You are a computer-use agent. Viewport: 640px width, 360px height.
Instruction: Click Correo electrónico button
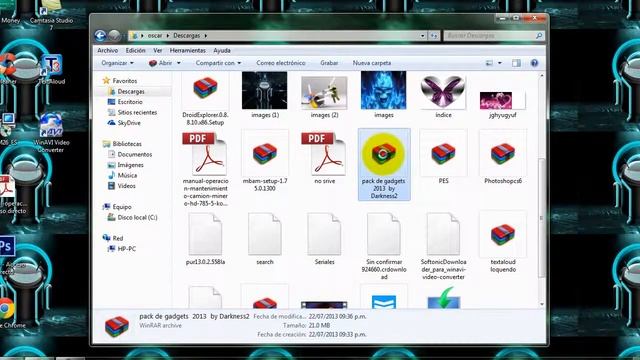[281, 63]
